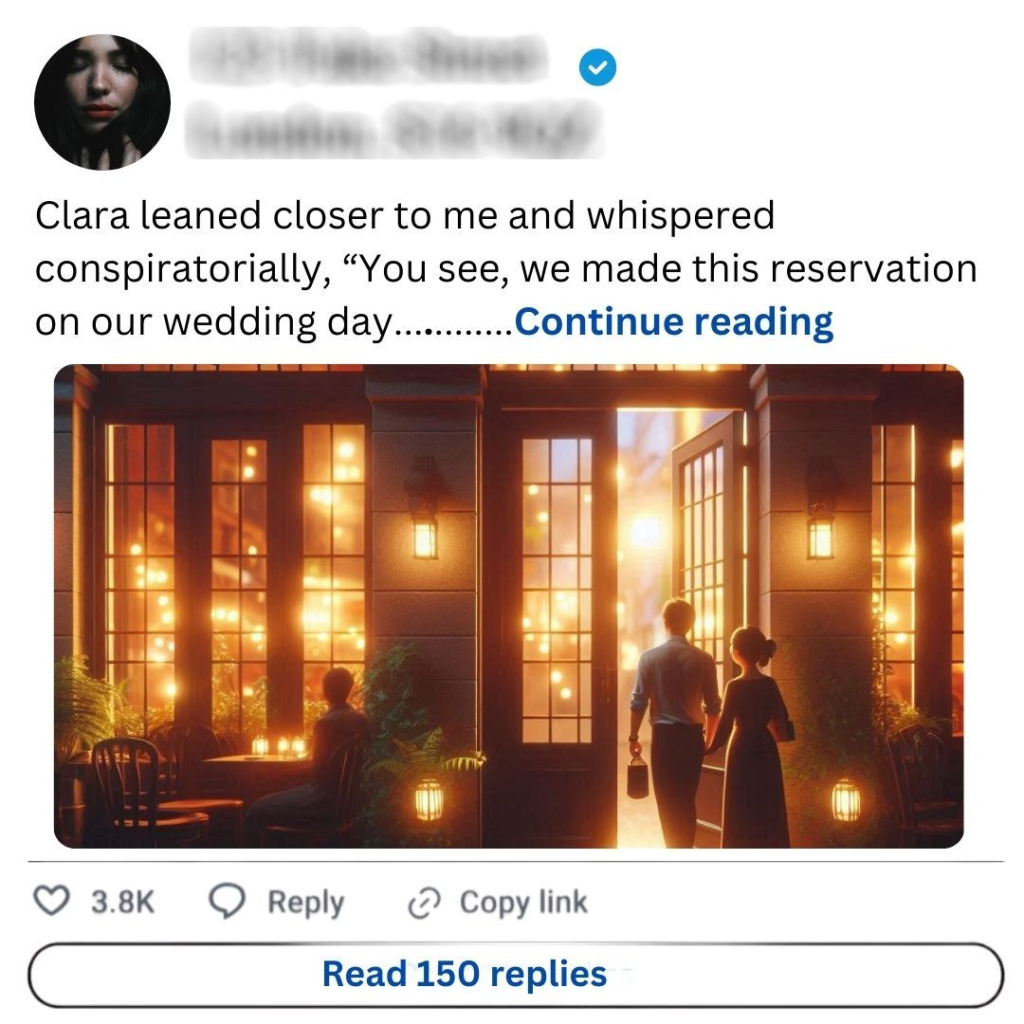Click the man seated at the table
Image resolution: width=1024 pixels, height=1024 pixels.
330,745
